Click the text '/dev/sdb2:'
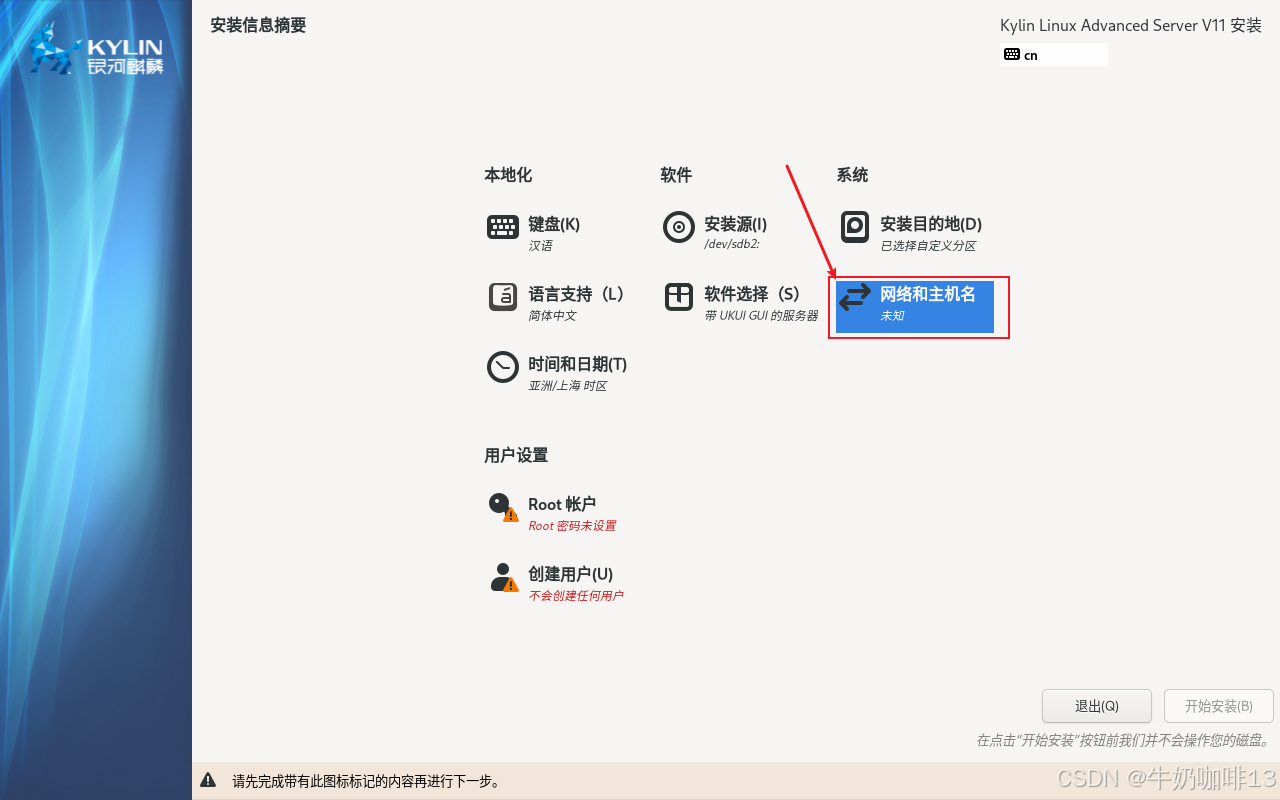Viewport: 1280px width, 800px height. click(x=732, y=245)
